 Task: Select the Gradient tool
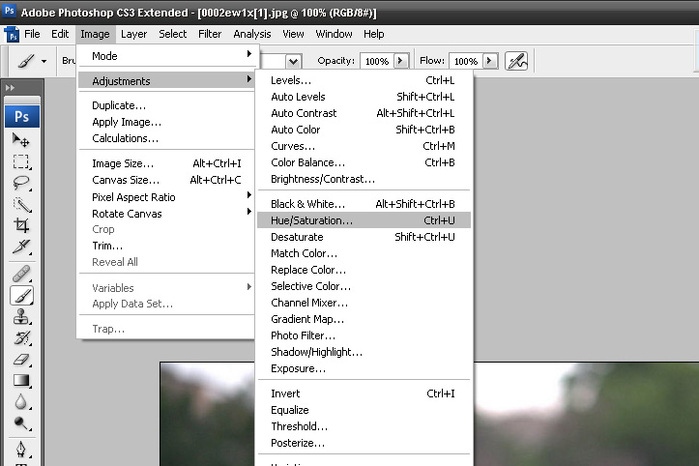point(21,381)
